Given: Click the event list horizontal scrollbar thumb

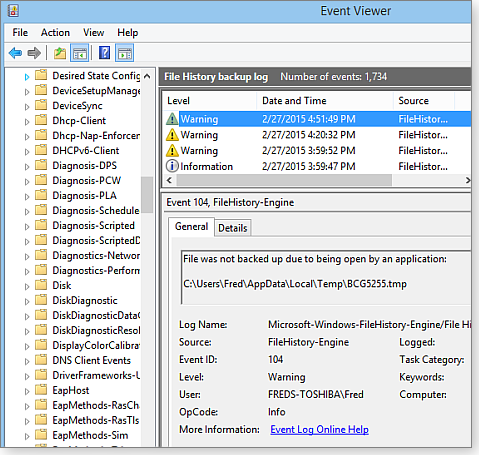Looking at the screenshot, I should (x=284, y=180).
